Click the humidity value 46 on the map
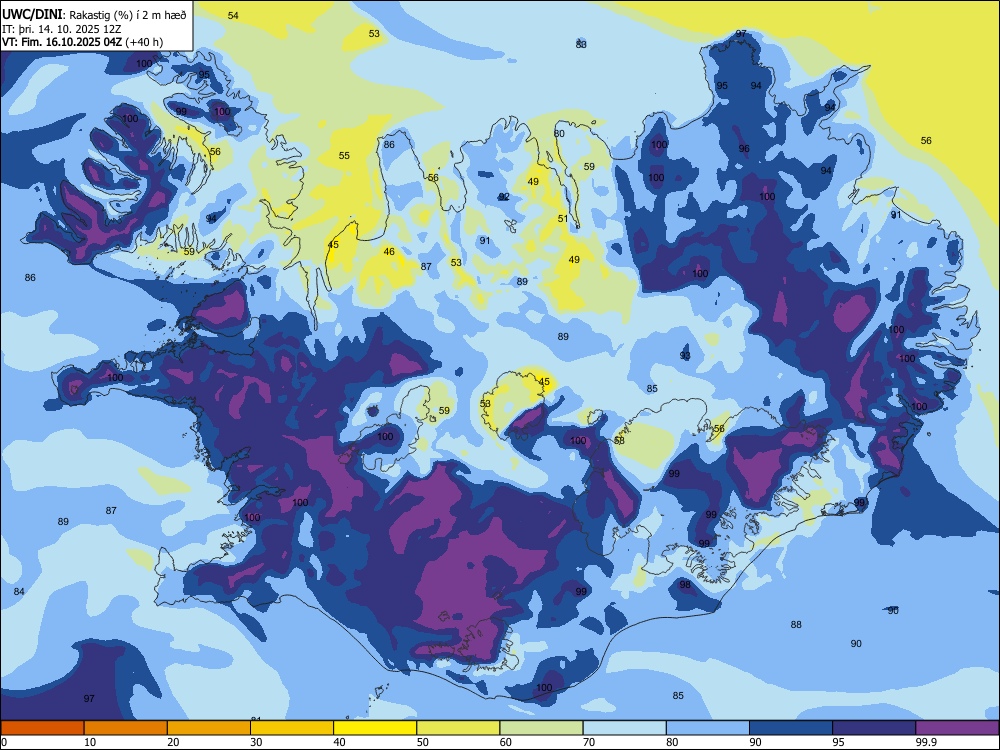This screenshot has width=1000, height=750. [389, 252]
